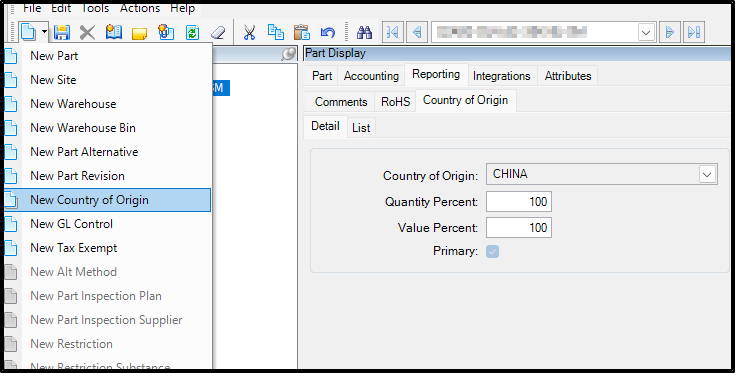Viewport: 735px width, 373px height.
Task: Click the Part Display panel title bar
Action: (x=517, y=53)
